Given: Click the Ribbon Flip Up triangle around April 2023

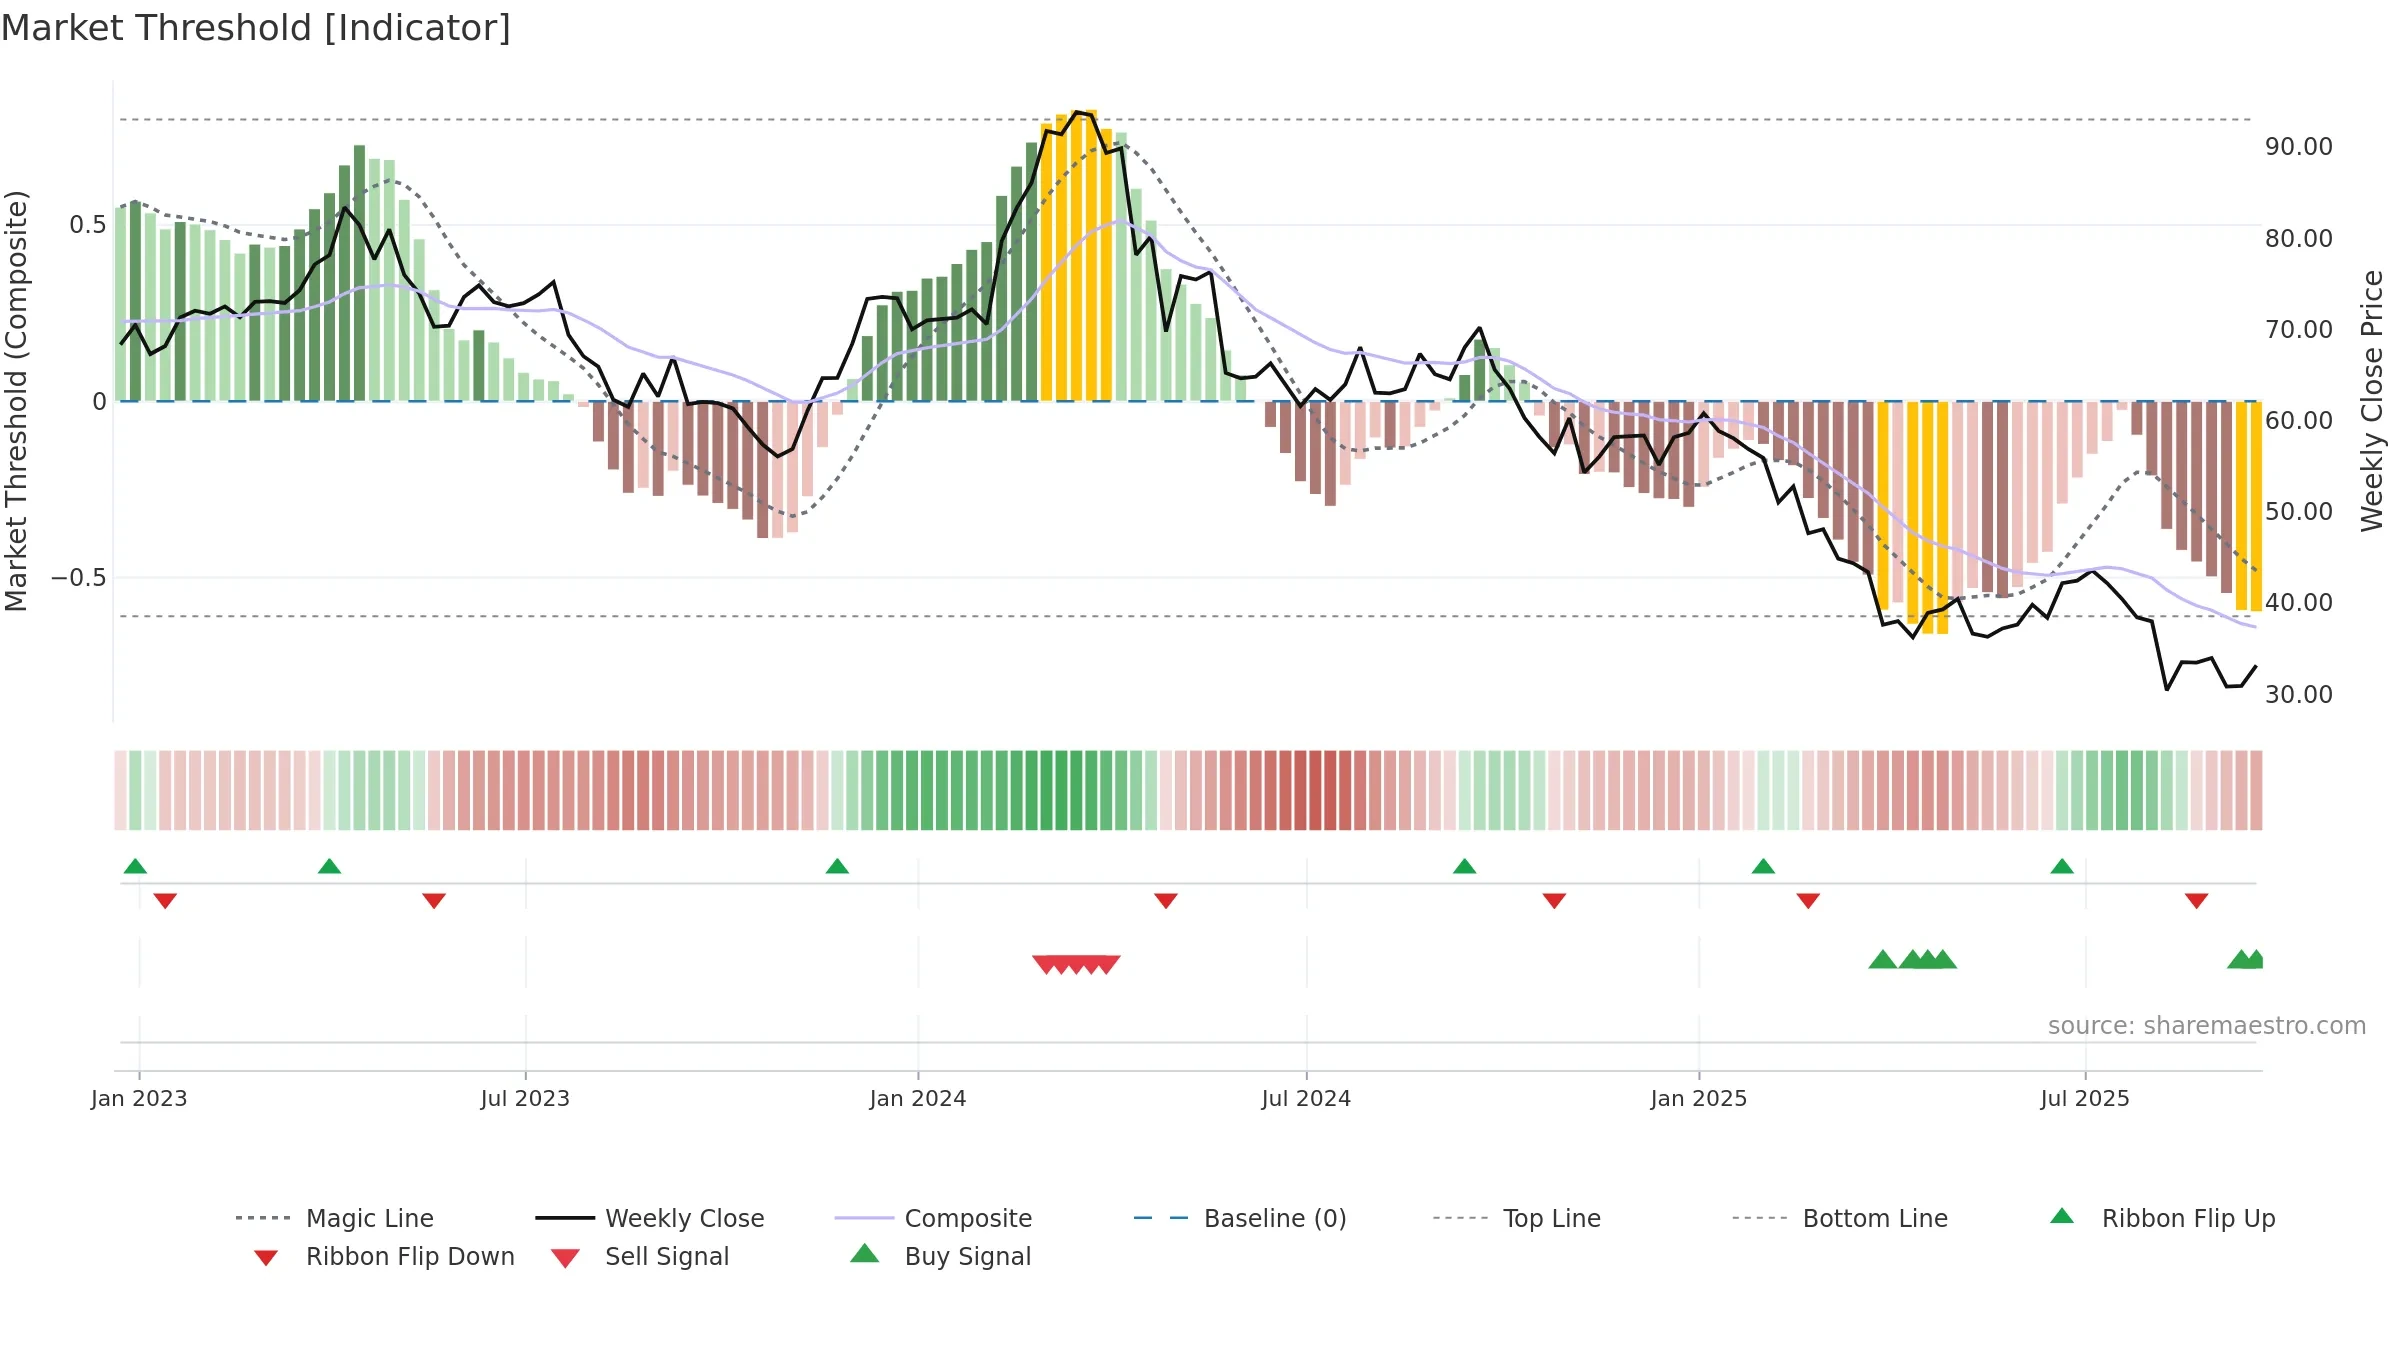Looking at the screenshot, I should (x=329, y=866).
